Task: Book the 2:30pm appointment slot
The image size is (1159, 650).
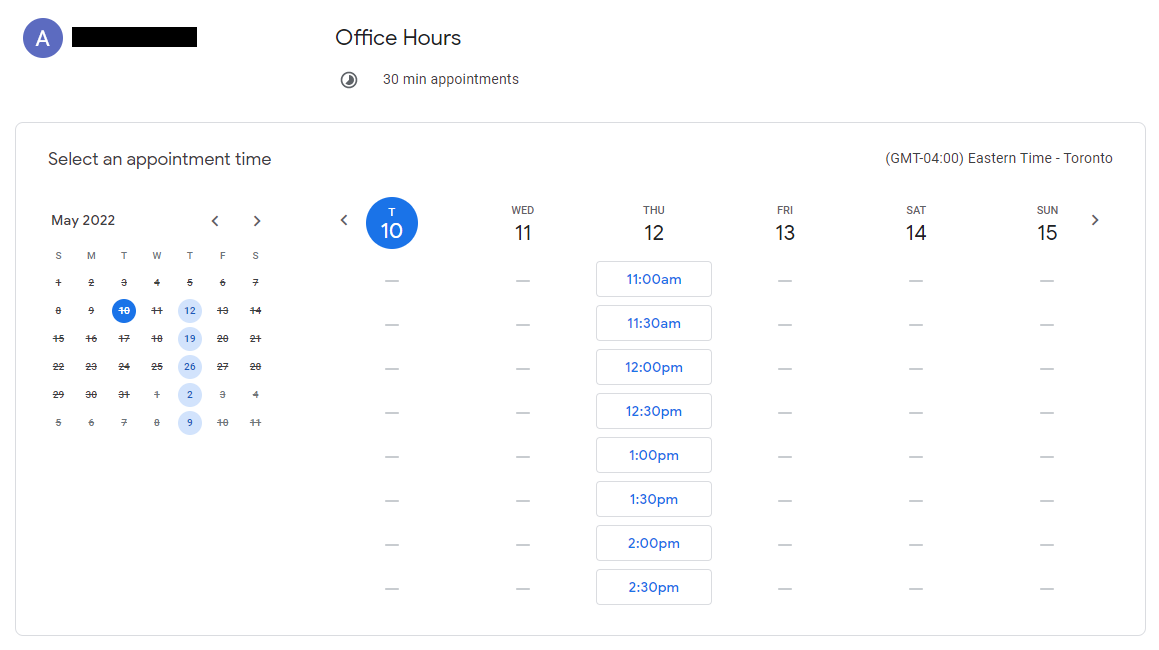Action: [x=654, y=587]
